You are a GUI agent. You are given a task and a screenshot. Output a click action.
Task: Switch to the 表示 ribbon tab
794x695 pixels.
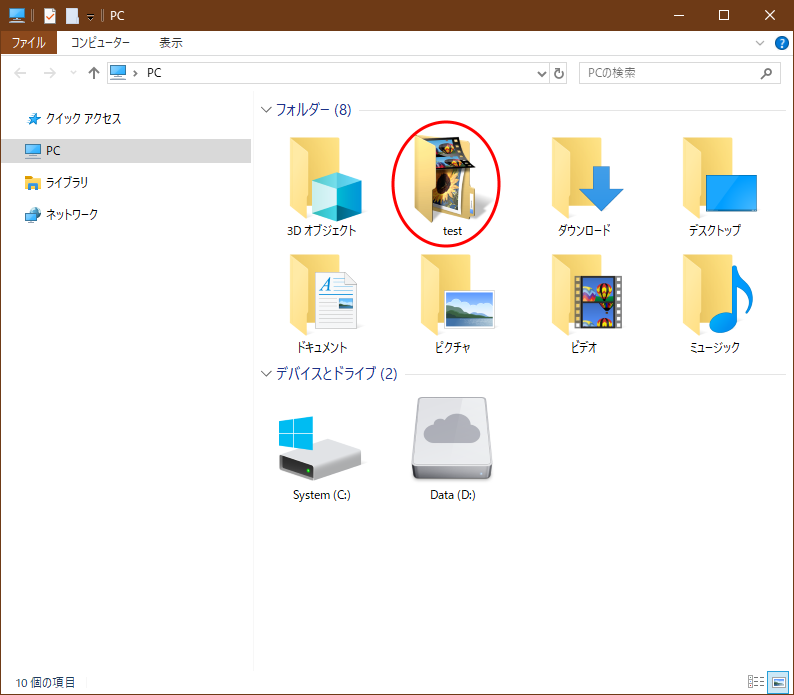click(171, 43)
